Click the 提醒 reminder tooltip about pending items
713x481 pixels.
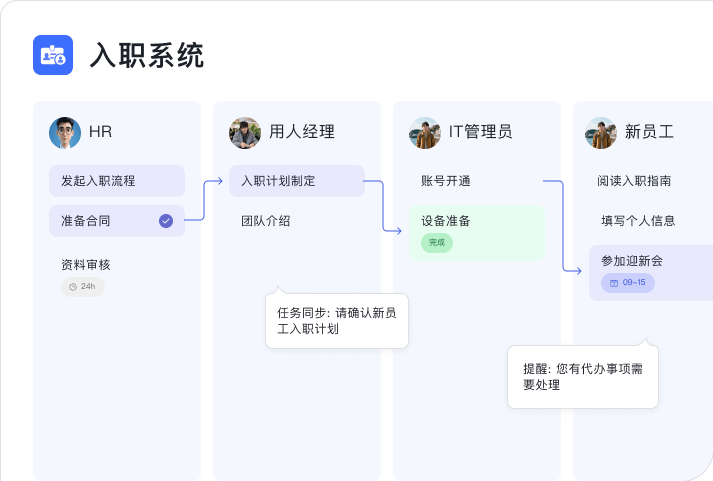583,377
